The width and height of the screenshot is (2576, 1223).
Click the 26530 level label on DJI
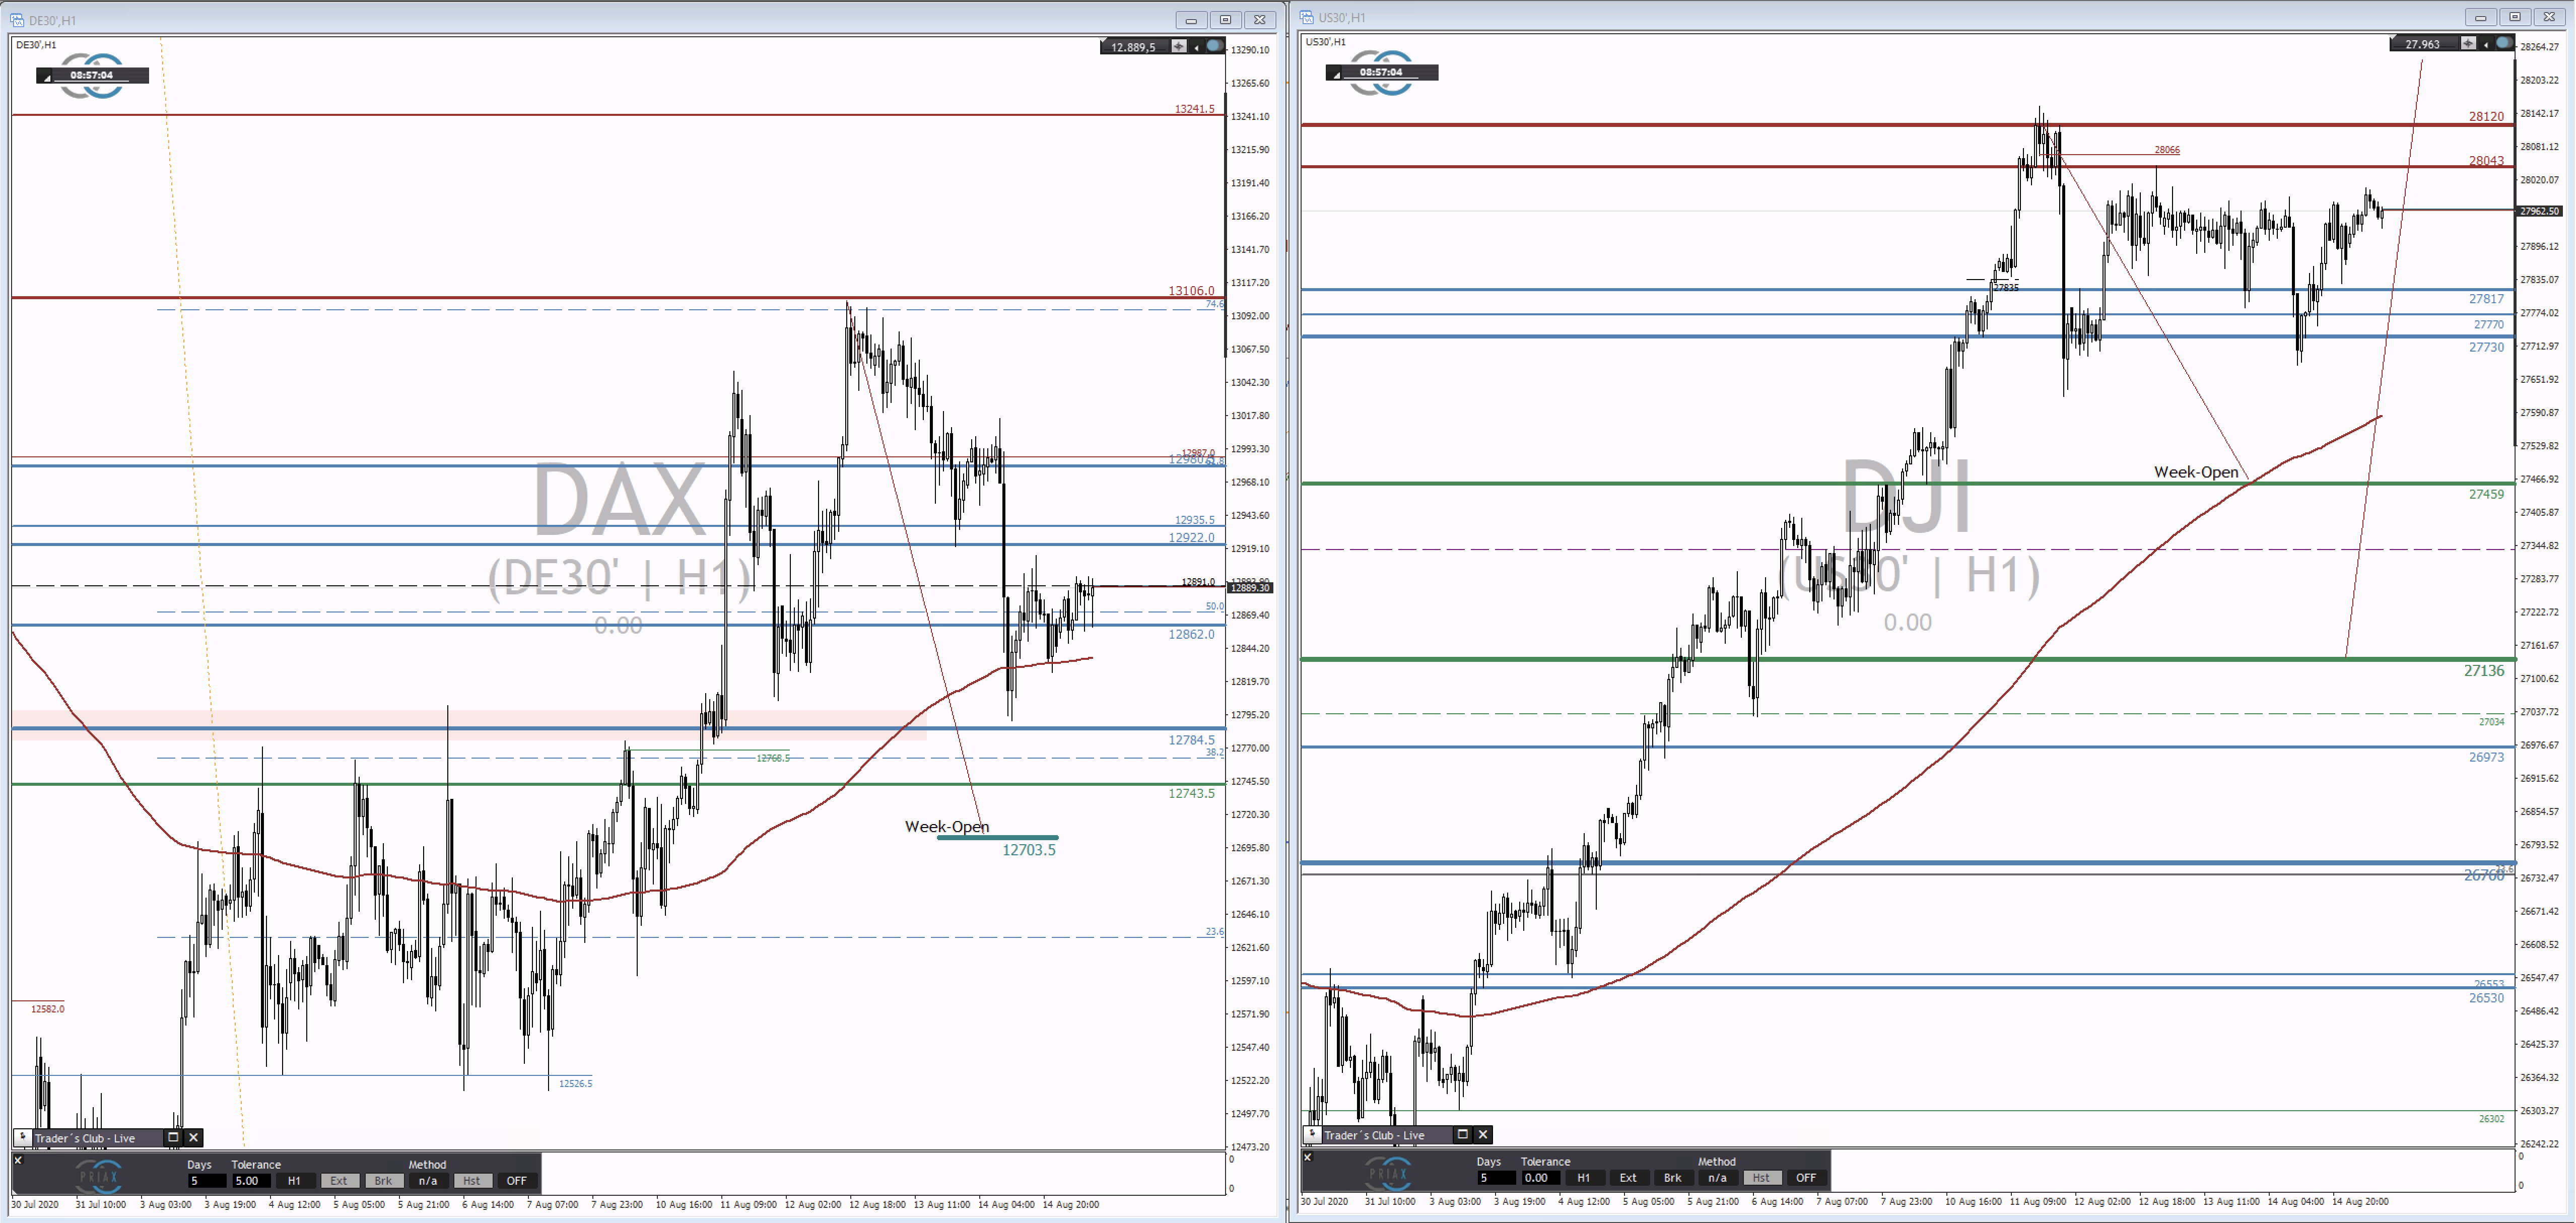(x=2487, y=998)
